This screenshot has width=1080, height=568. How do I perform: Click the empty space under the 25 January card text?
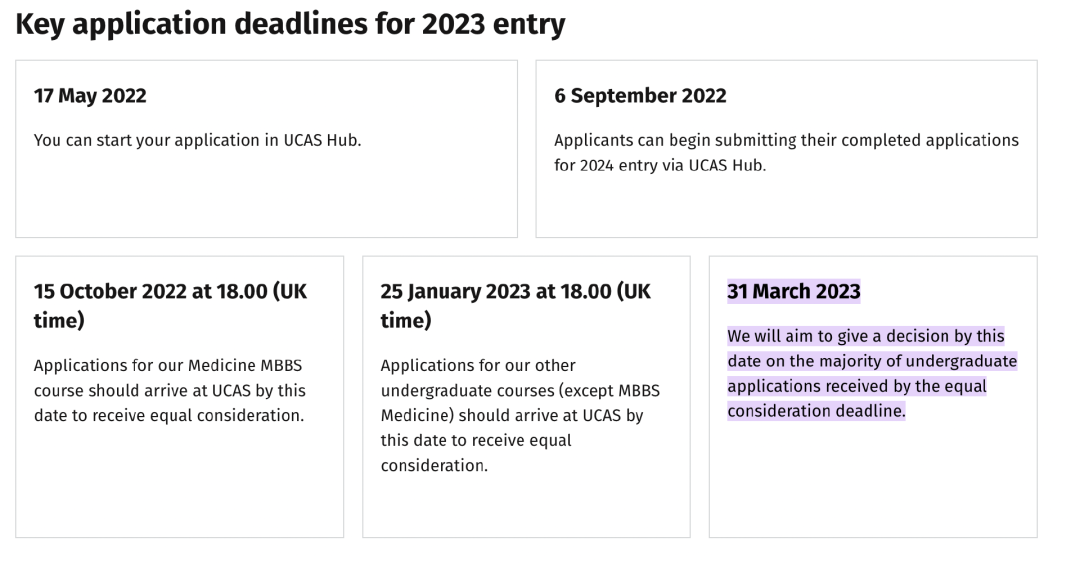[526, 506]
